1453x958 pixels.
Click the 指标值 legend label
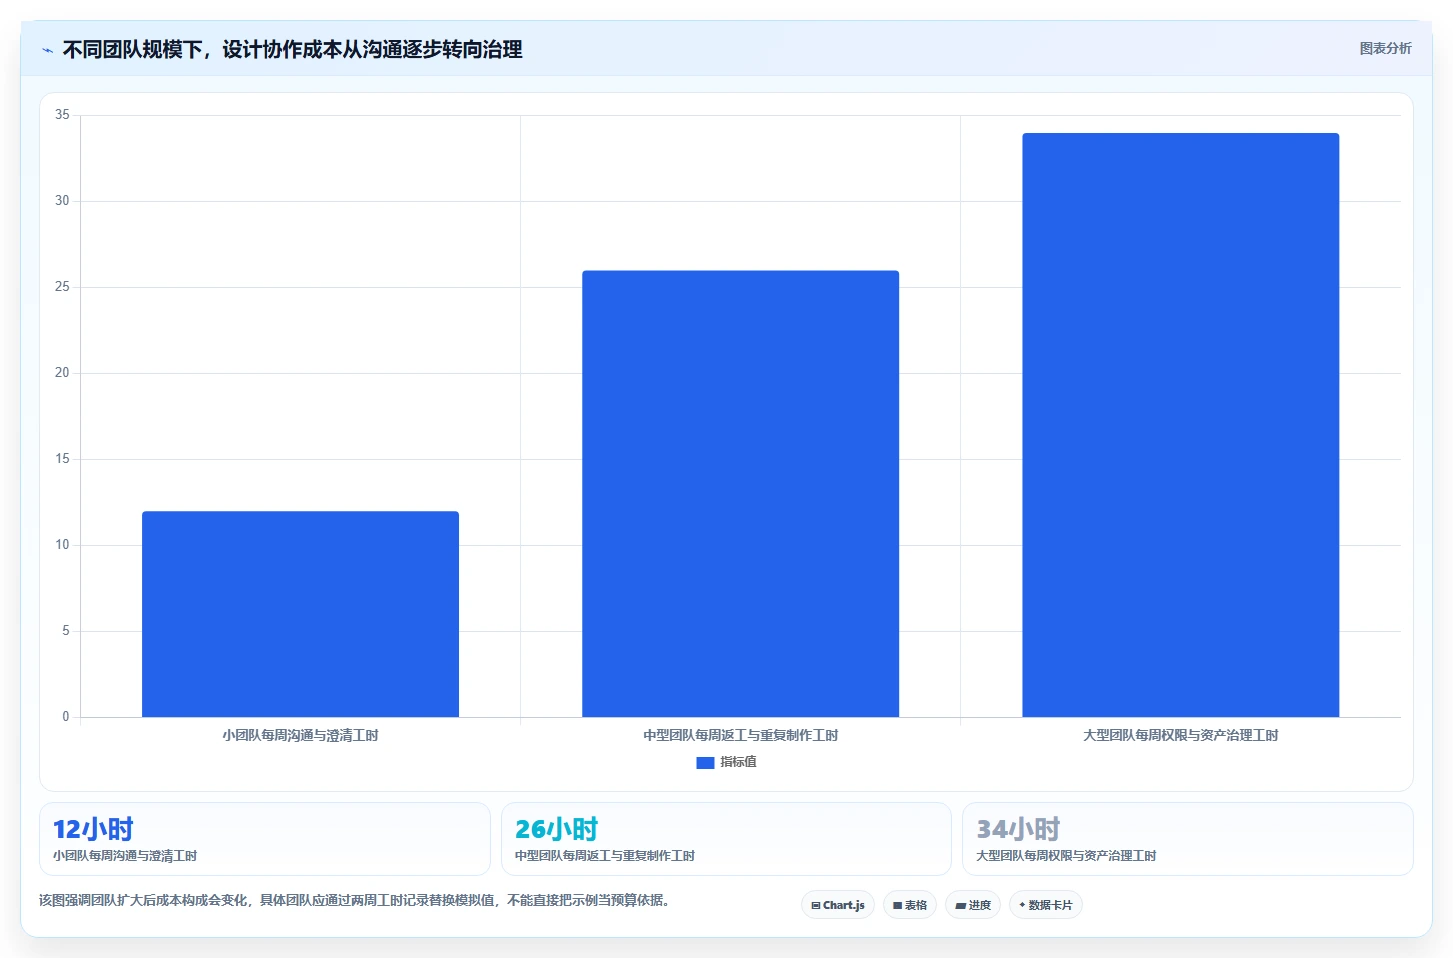738,762
